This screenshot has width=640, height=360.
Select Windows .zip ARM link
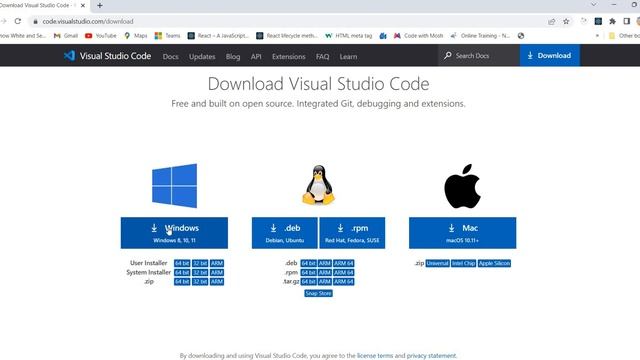click(217, 282)
